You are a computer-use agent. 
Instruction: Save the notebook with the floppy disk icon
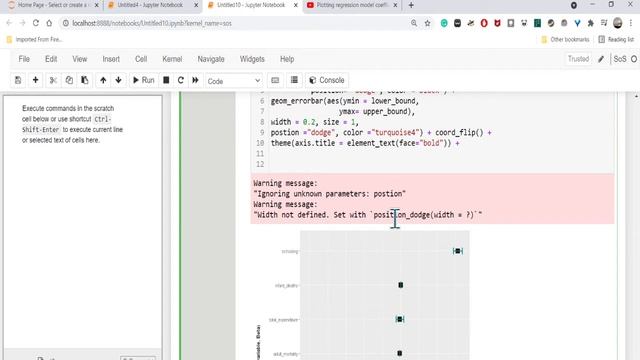(18, 80)
